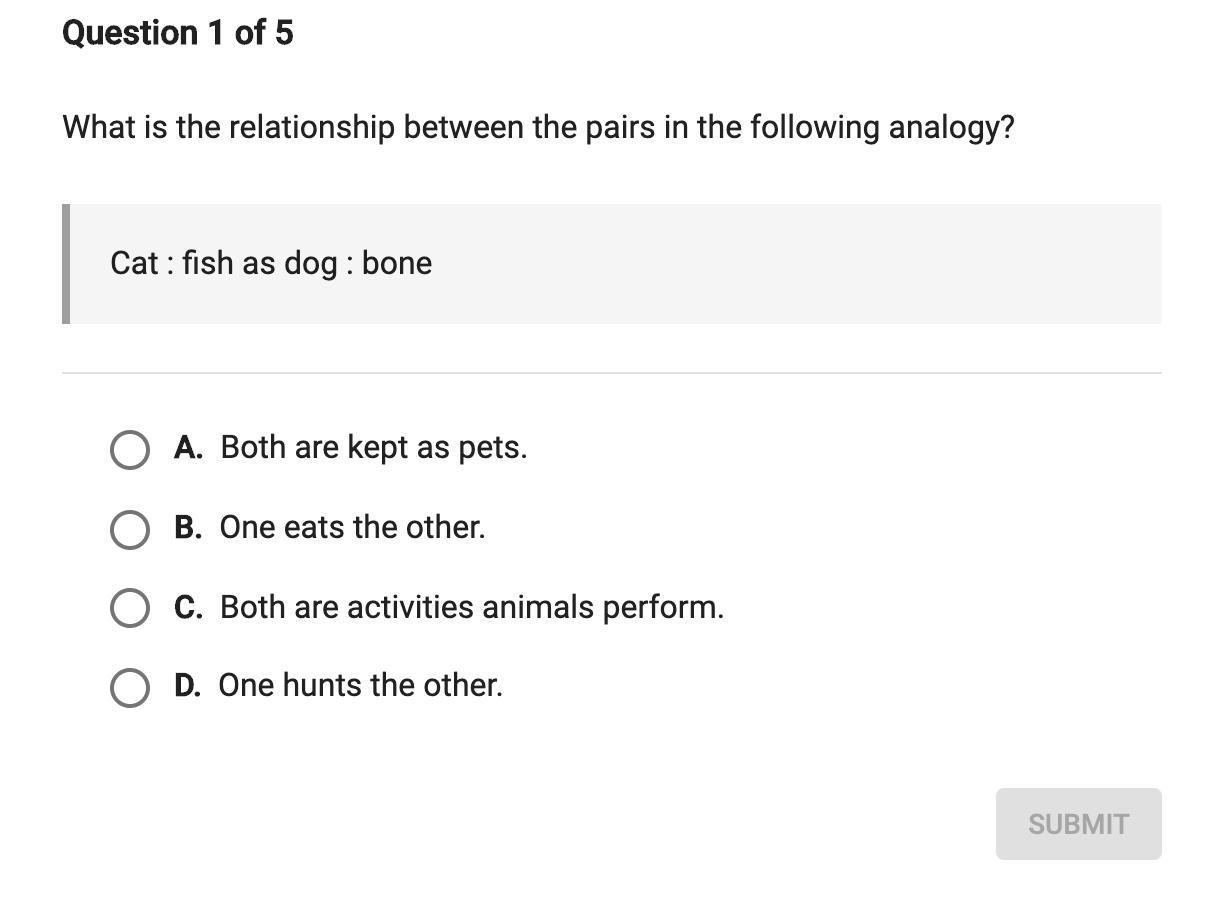Click the gray analogy quote box
This screenshot has width=1210, height=916.
[612, 264]
